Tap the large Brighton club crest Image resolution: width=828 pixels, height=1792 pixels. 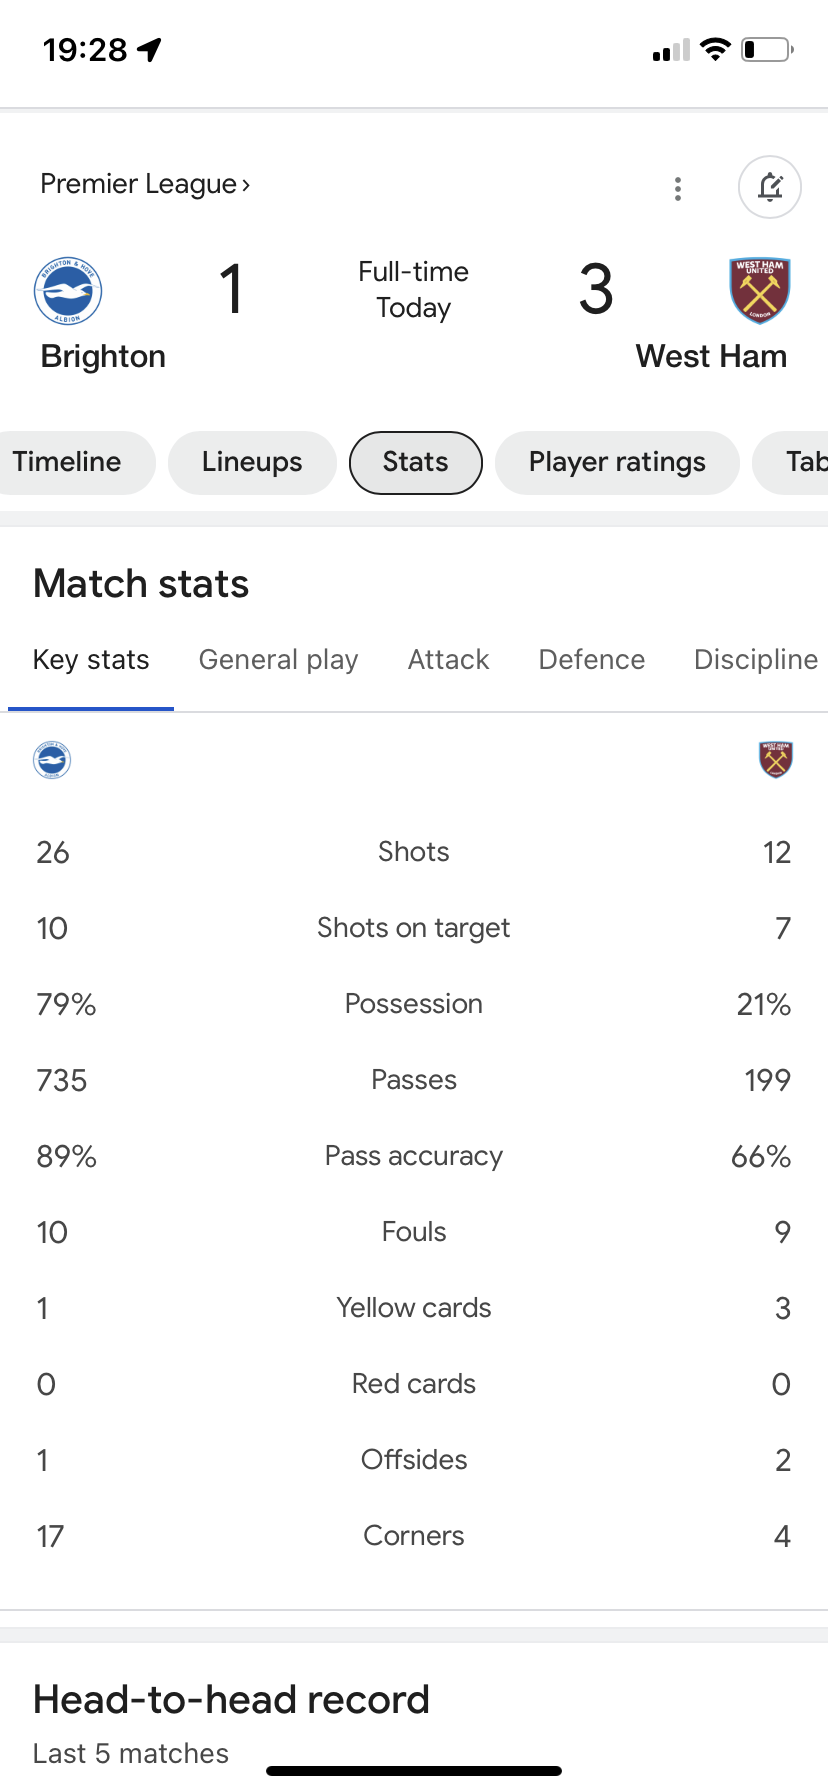pyautogui.click(x=68, y=291)
